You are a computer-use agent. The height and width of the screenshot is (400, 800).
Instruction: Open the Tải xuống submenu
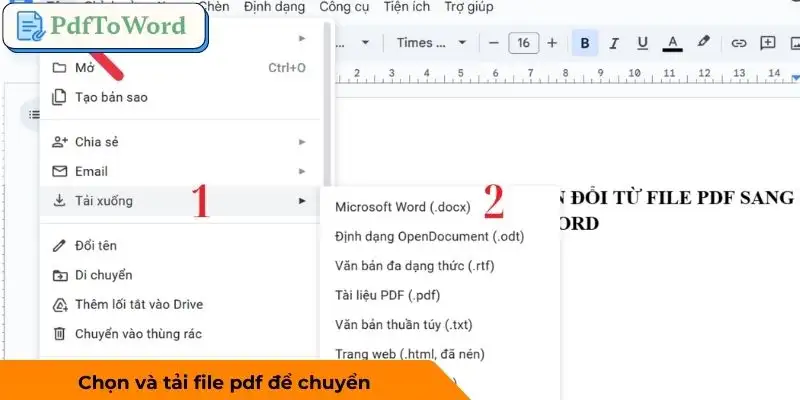tap(180, 201)
